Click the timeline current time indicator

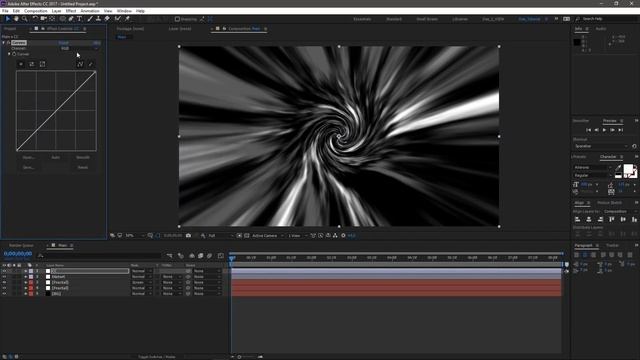tap(231, 258)
